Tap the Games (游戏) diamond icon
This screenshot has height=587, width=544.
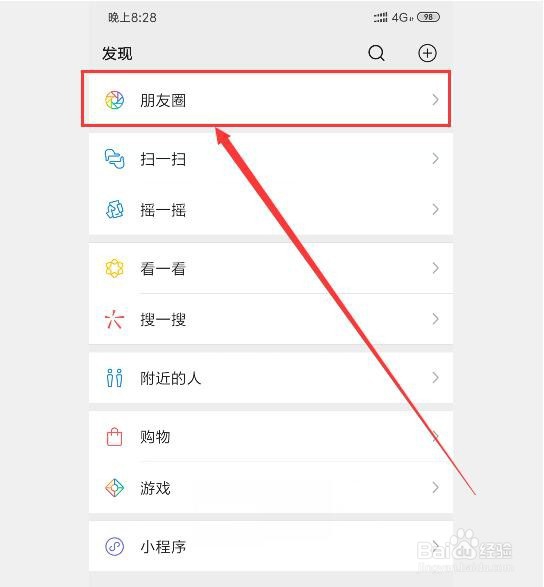tap(114, 488)
